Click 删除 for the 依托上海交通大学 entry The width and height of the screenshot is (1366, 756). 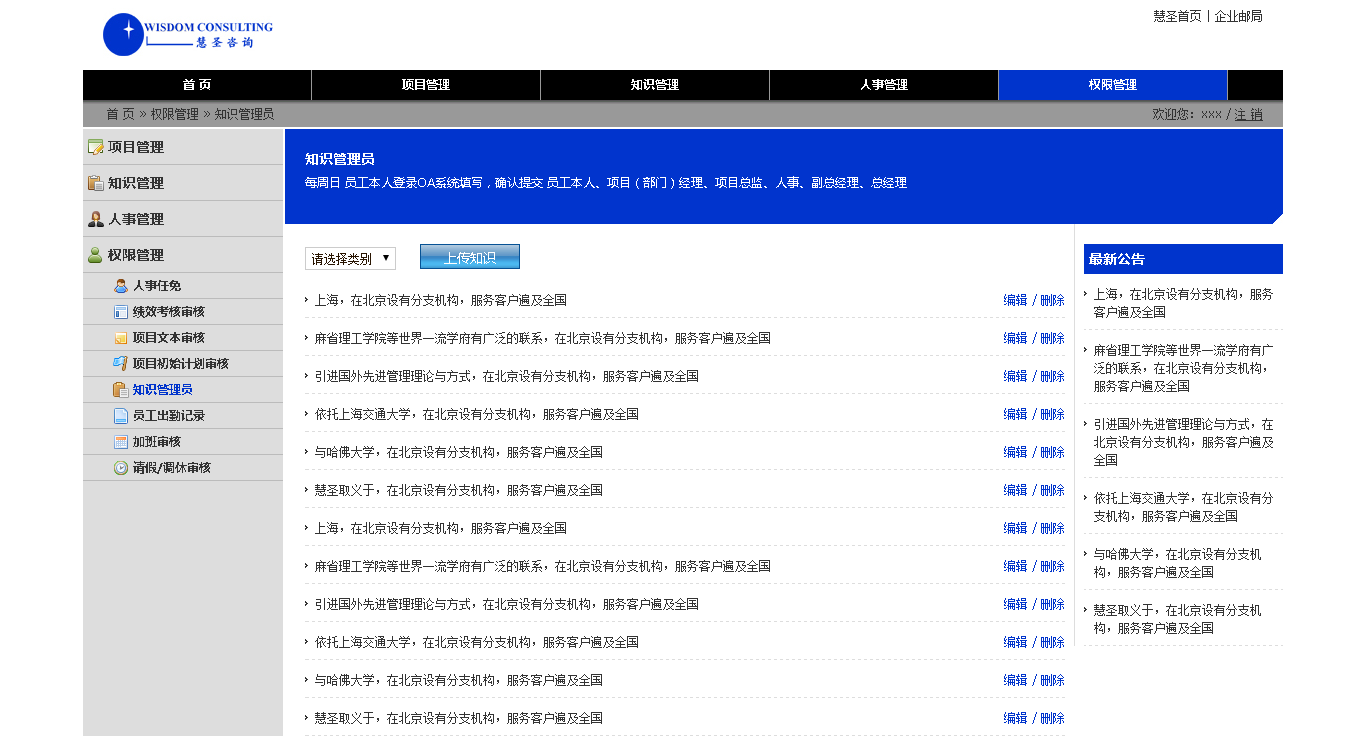pos(1052,414)
